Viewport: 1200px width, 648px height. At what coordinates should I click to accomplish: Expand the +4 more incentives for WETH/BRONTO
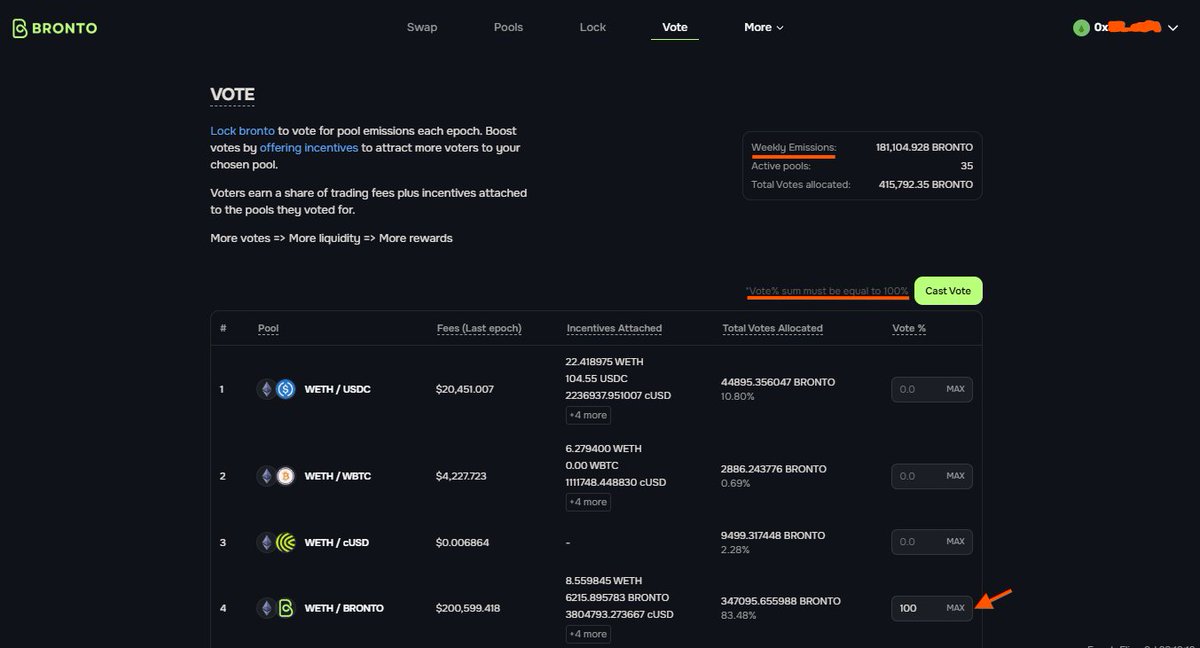click(587, 634)
